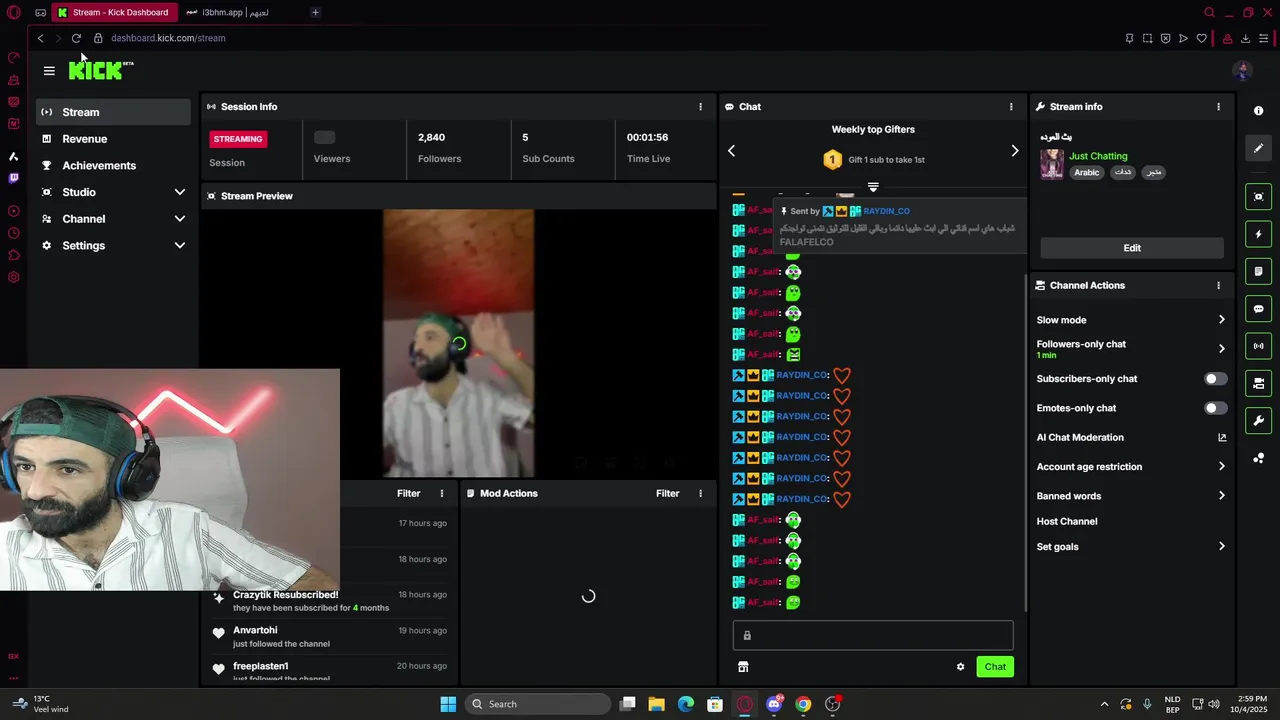The image size is (1280, 720).
Task: Open Chat panel three-dot menu
Action: [x=1011, y=107]
